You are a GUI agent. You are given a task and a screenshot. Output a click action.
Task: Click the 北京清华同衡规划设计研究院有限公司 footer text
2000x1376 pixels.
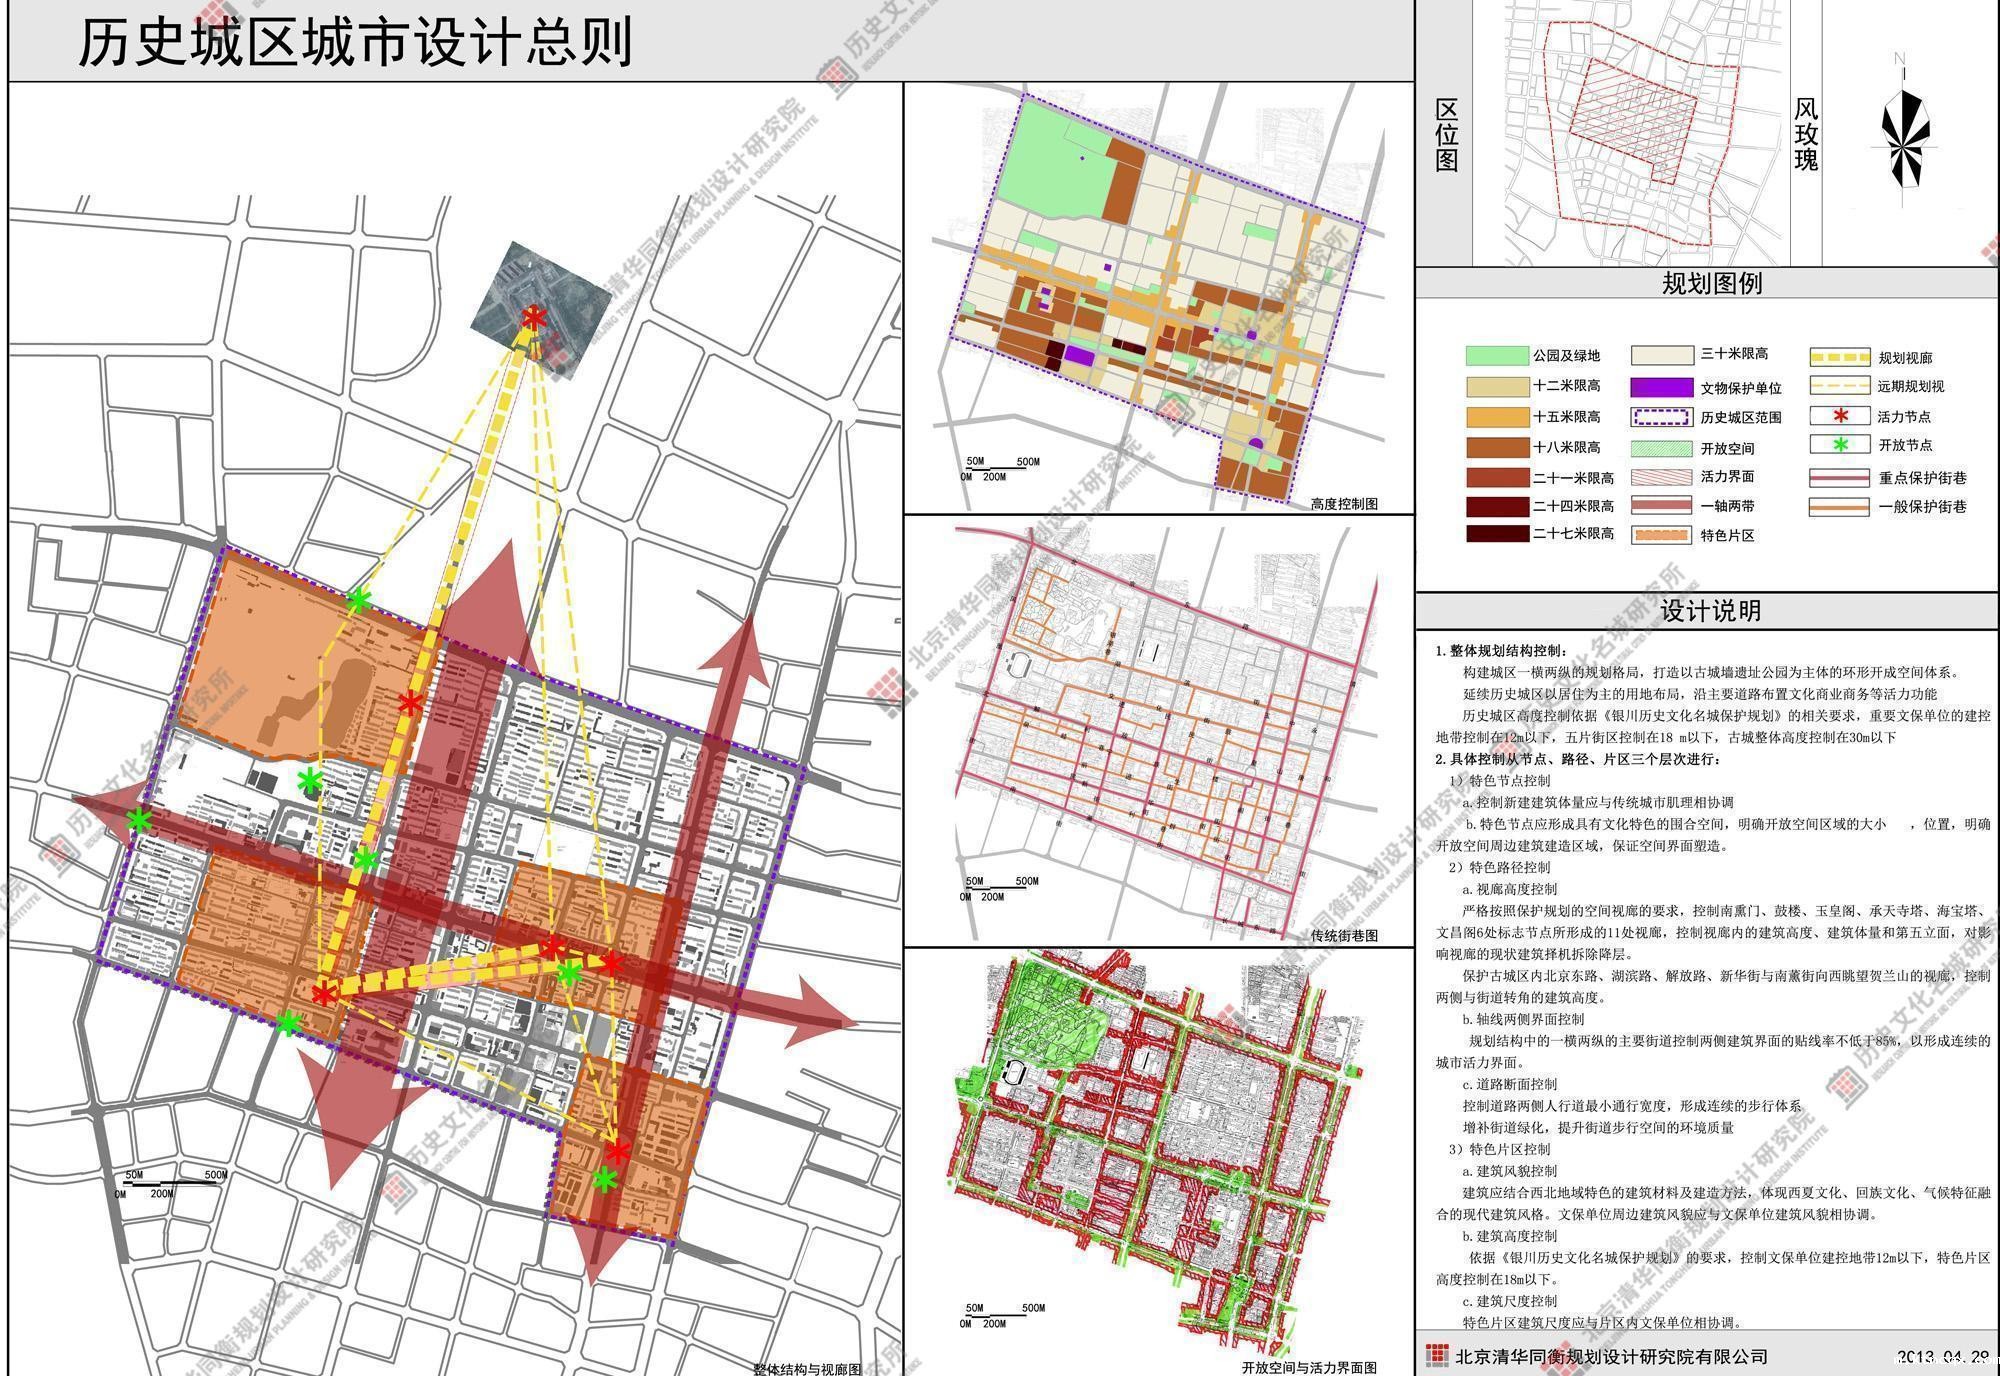tap(1611, 1357)
